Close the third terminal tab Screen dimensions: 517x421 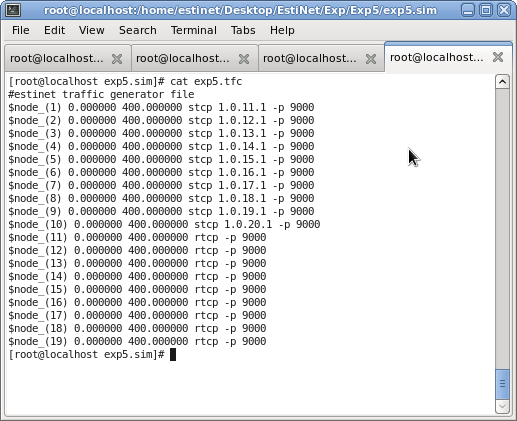tap(371, 59)
